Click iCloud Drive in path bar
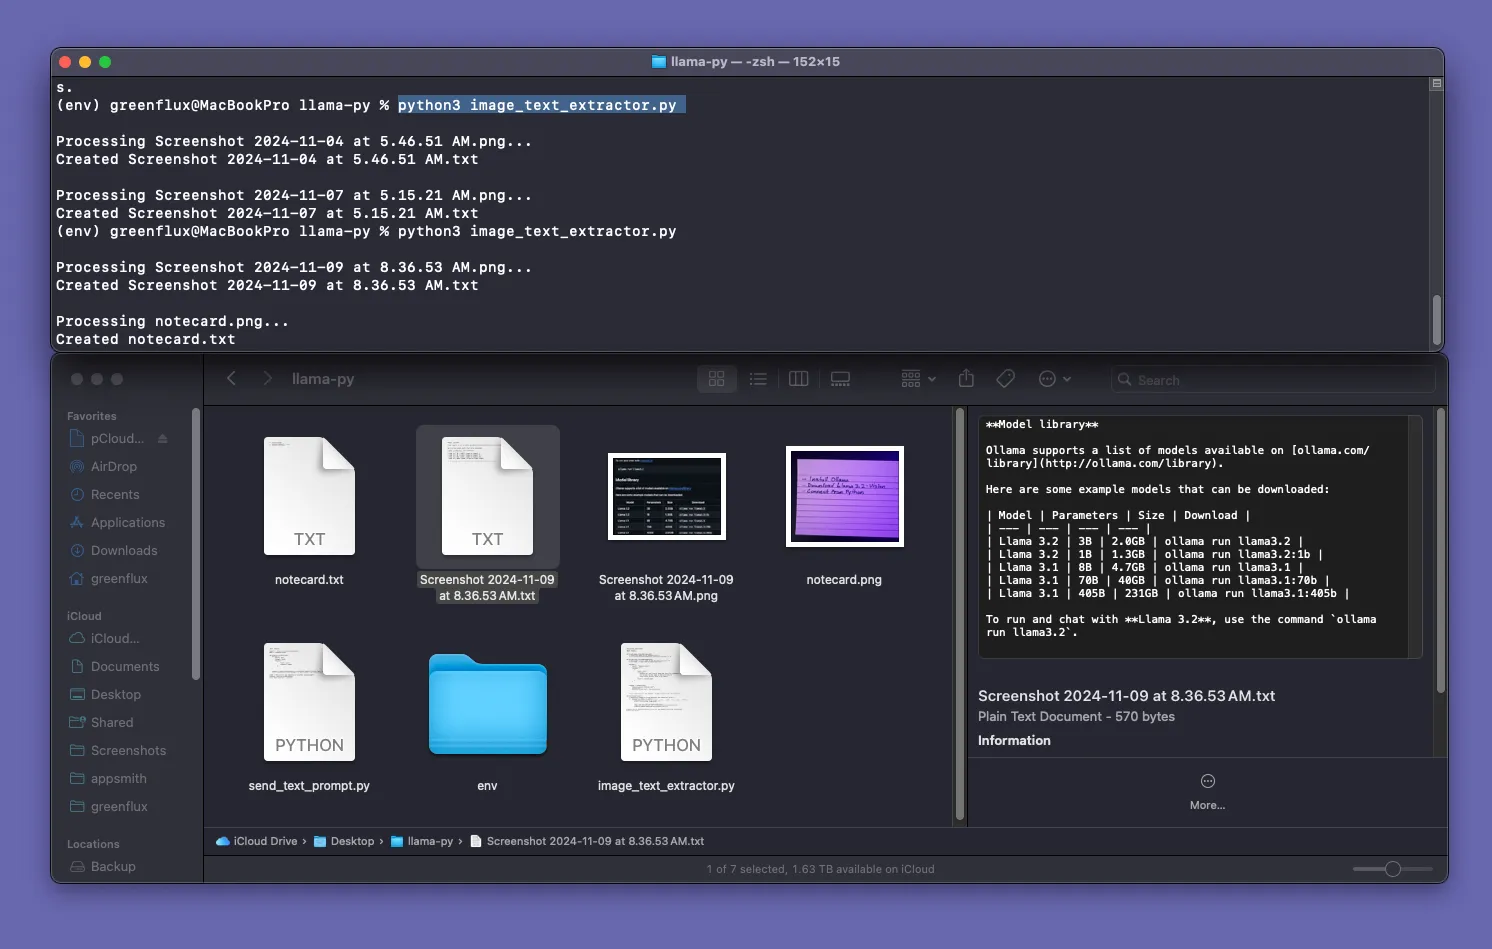1492x949 pixels. tap(264, 842)
